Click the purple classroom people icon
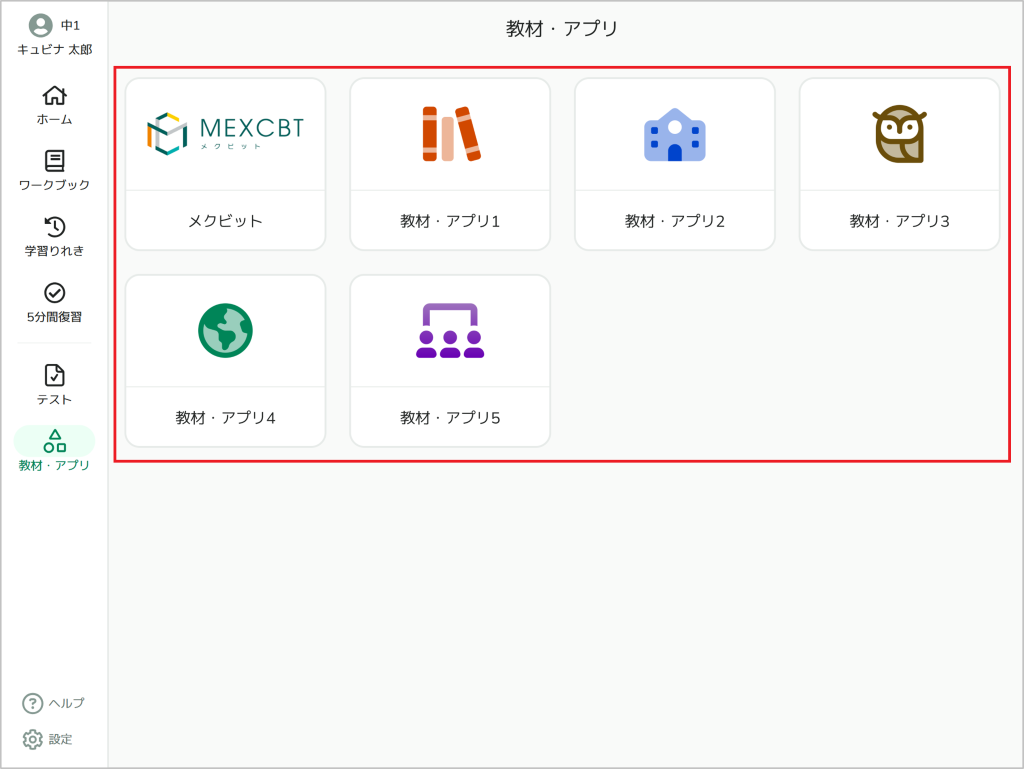The width and height of the screenshot is (1024, 769). click(450, 330)
